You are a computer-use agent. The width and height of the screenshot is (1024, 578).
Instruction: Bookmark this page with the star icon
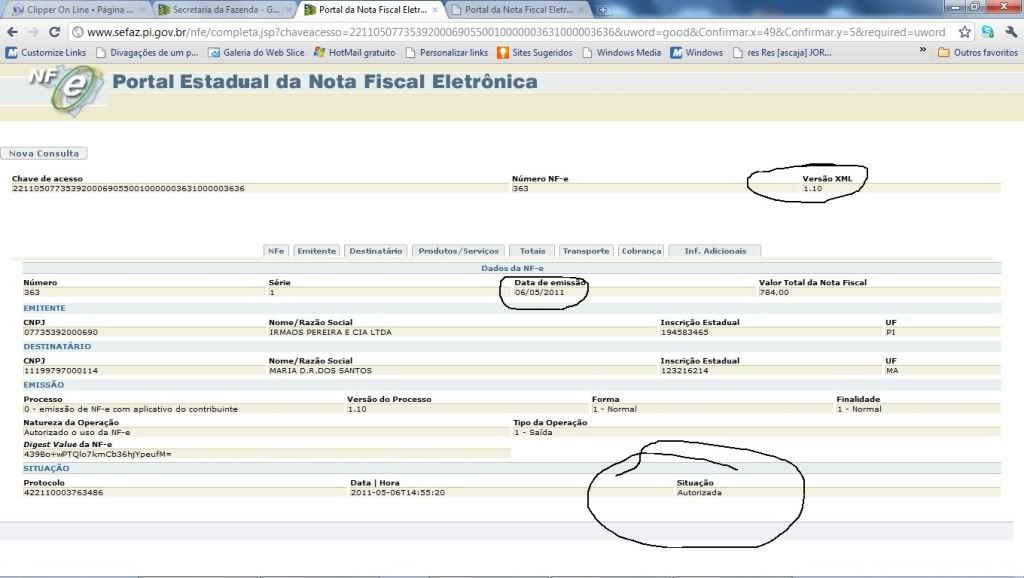(965, 32)
